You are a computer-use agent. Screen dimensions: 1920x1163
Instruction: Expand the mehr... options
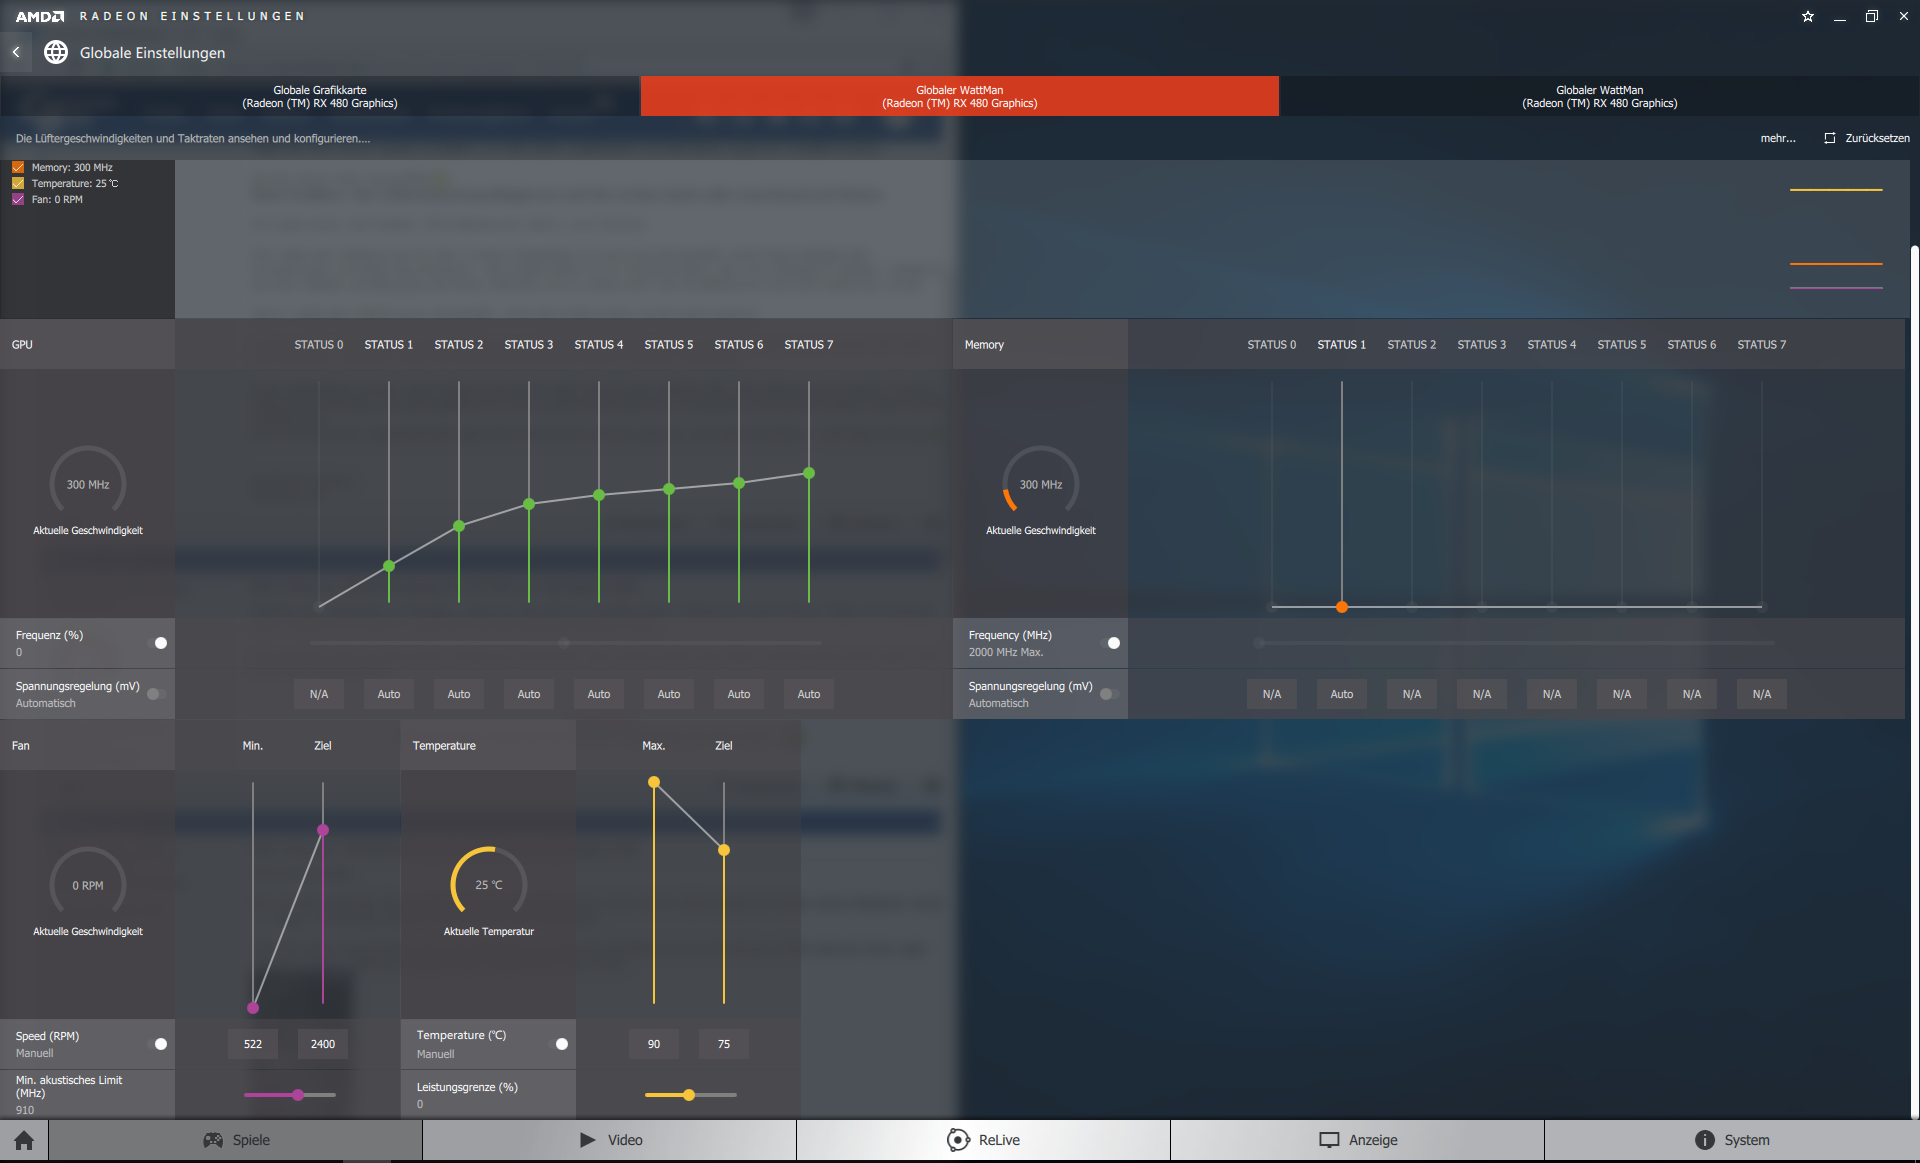[x=1777, y=138]
